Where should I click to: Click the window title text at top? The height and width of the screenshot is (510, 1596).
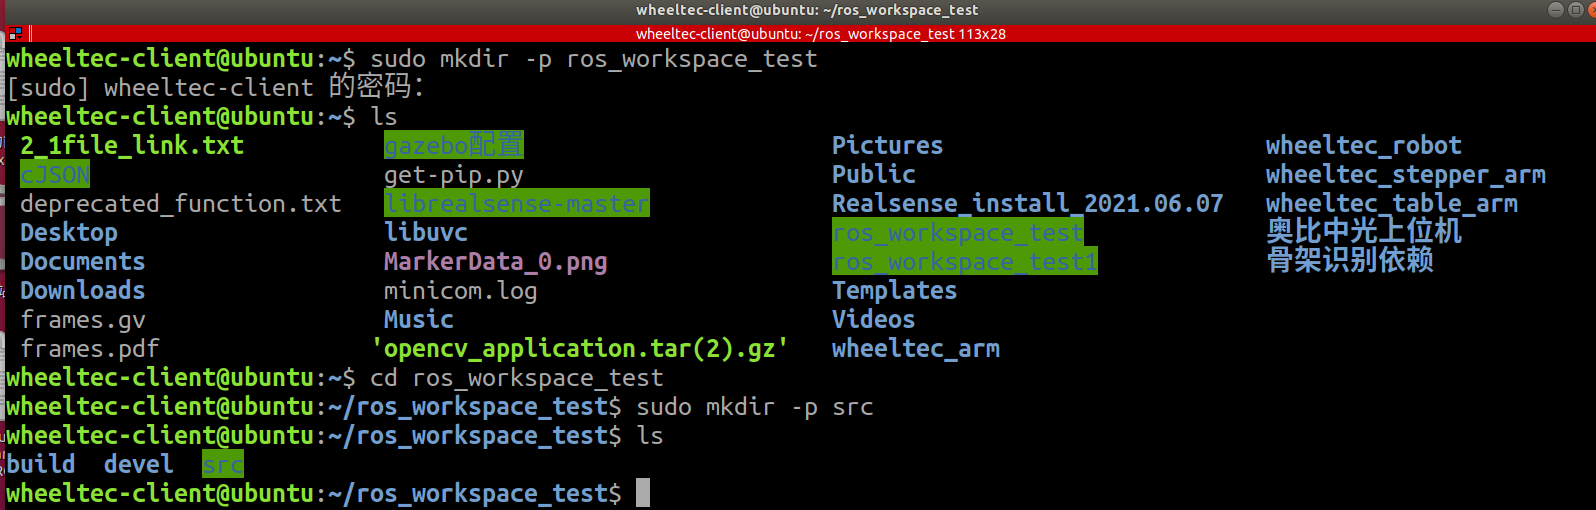(806, 10)
